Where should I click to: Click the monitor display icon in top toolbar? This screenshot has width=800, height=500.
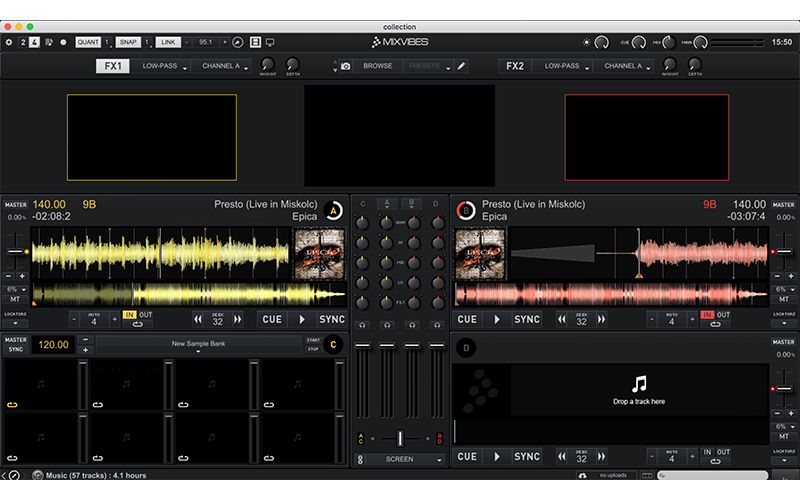pos(269,42)
